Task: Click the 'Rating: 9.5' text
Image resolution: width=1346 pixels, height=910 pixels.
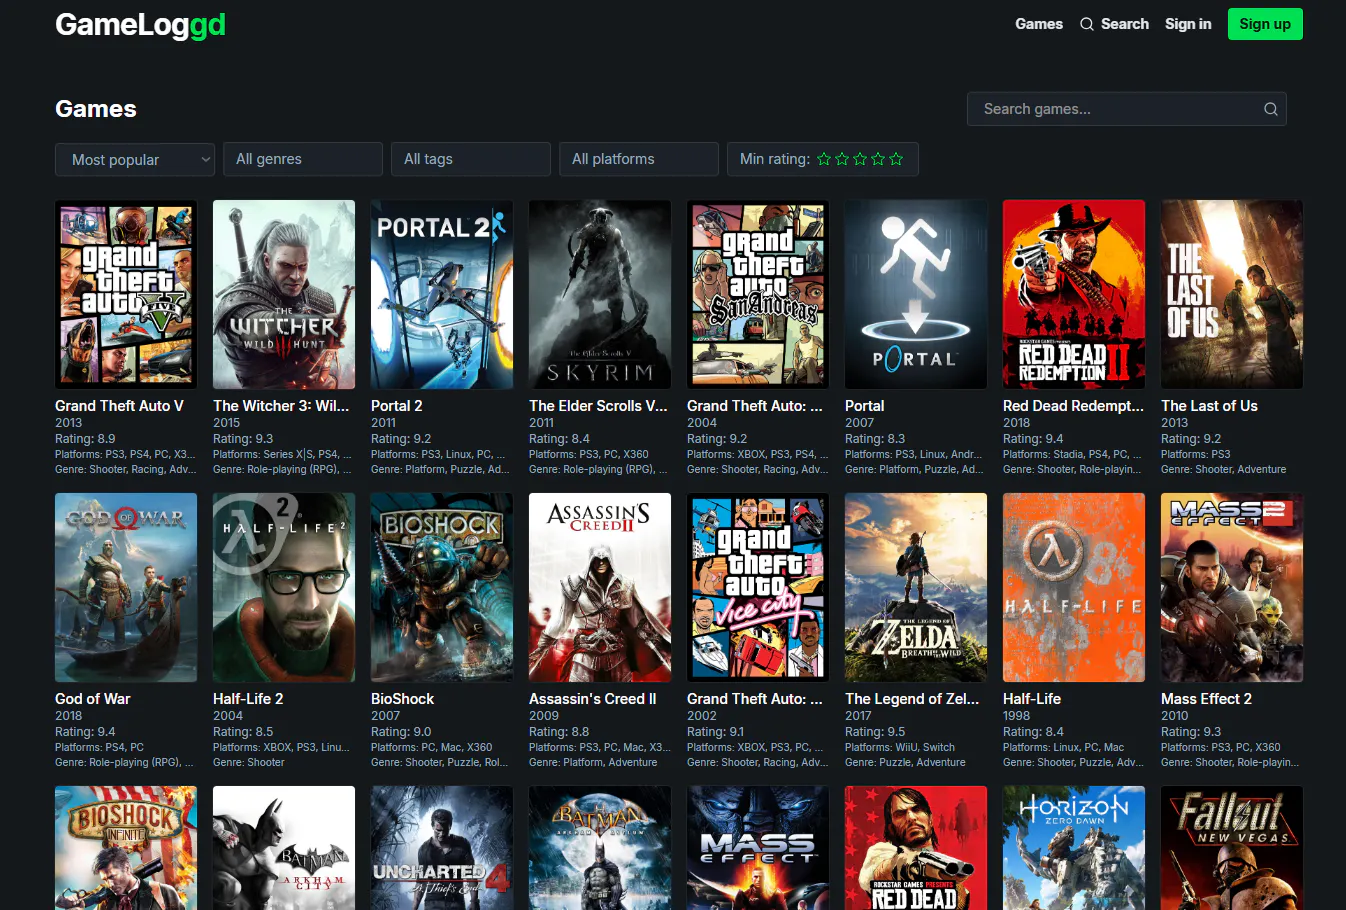Action: click(x=875, y=732)
